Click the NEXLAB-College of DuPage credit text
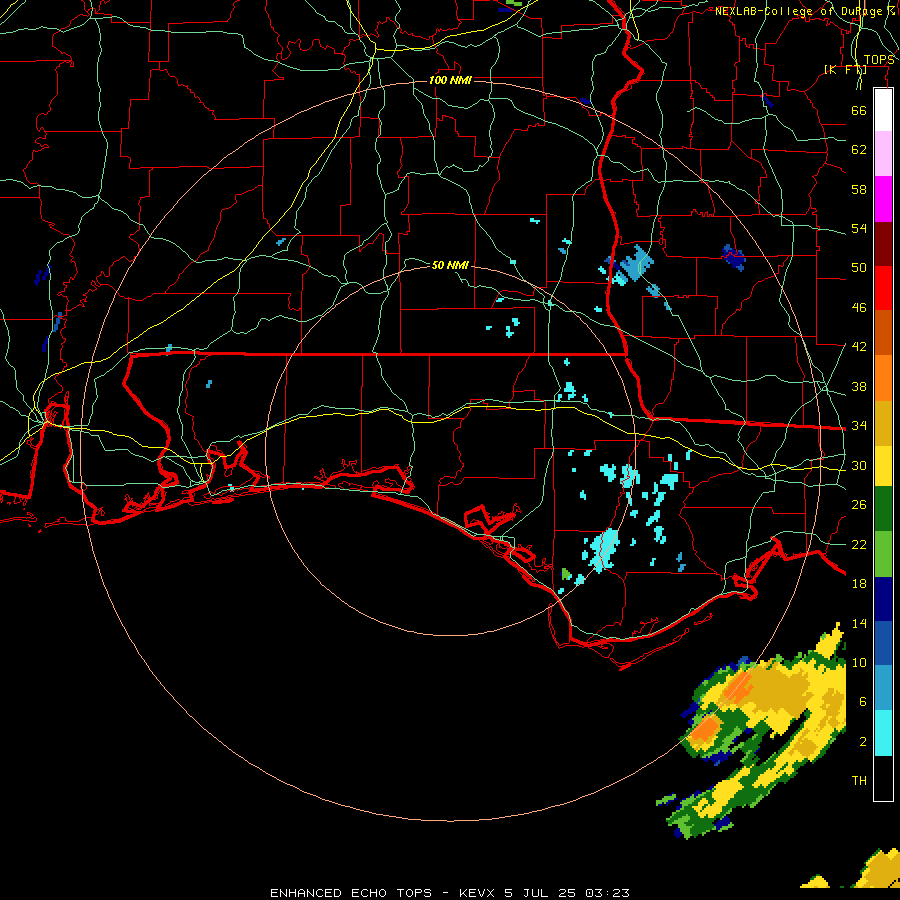Image resolution: width=900 pixels, height=900 pixels. pos(805,11)
